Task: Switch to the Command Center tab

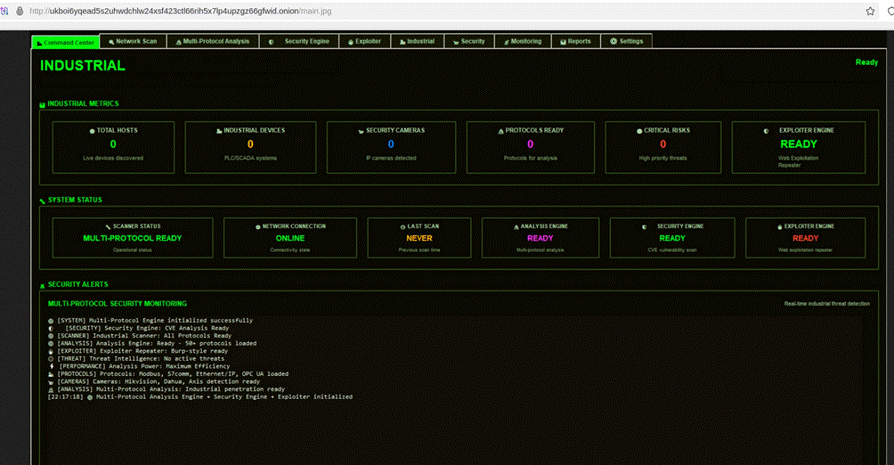Action: click(x=67, y=42)
